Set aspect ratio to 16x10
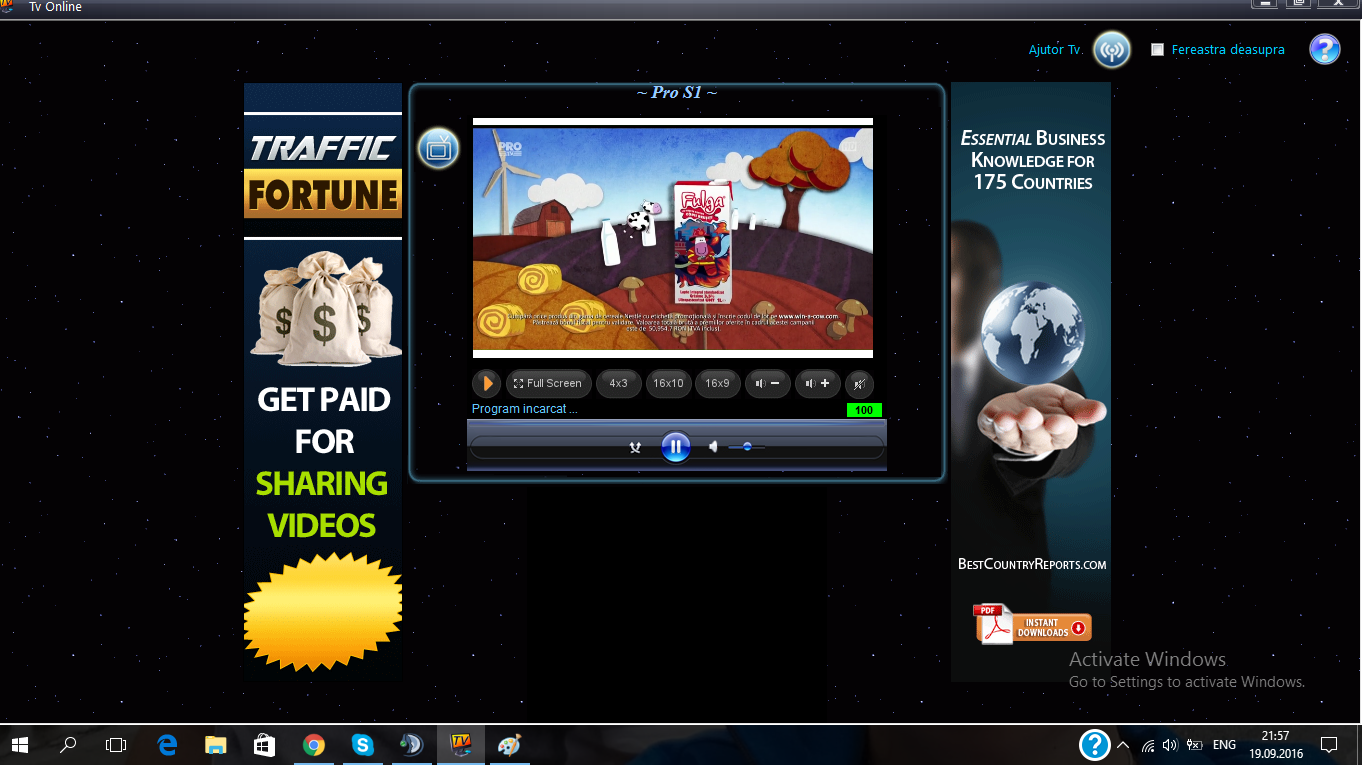 click(x=667, y=383)
